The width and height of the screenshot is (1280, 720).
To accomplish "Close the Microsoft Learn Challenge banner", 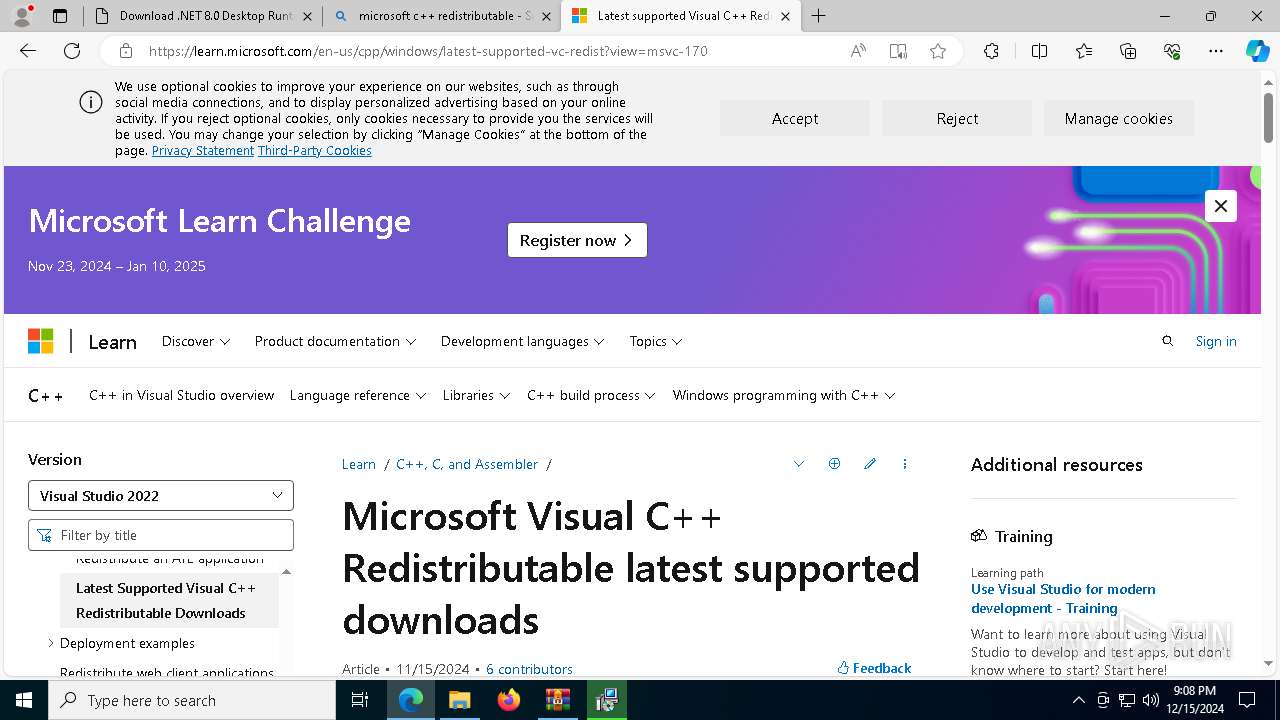I will (1221, 206).
